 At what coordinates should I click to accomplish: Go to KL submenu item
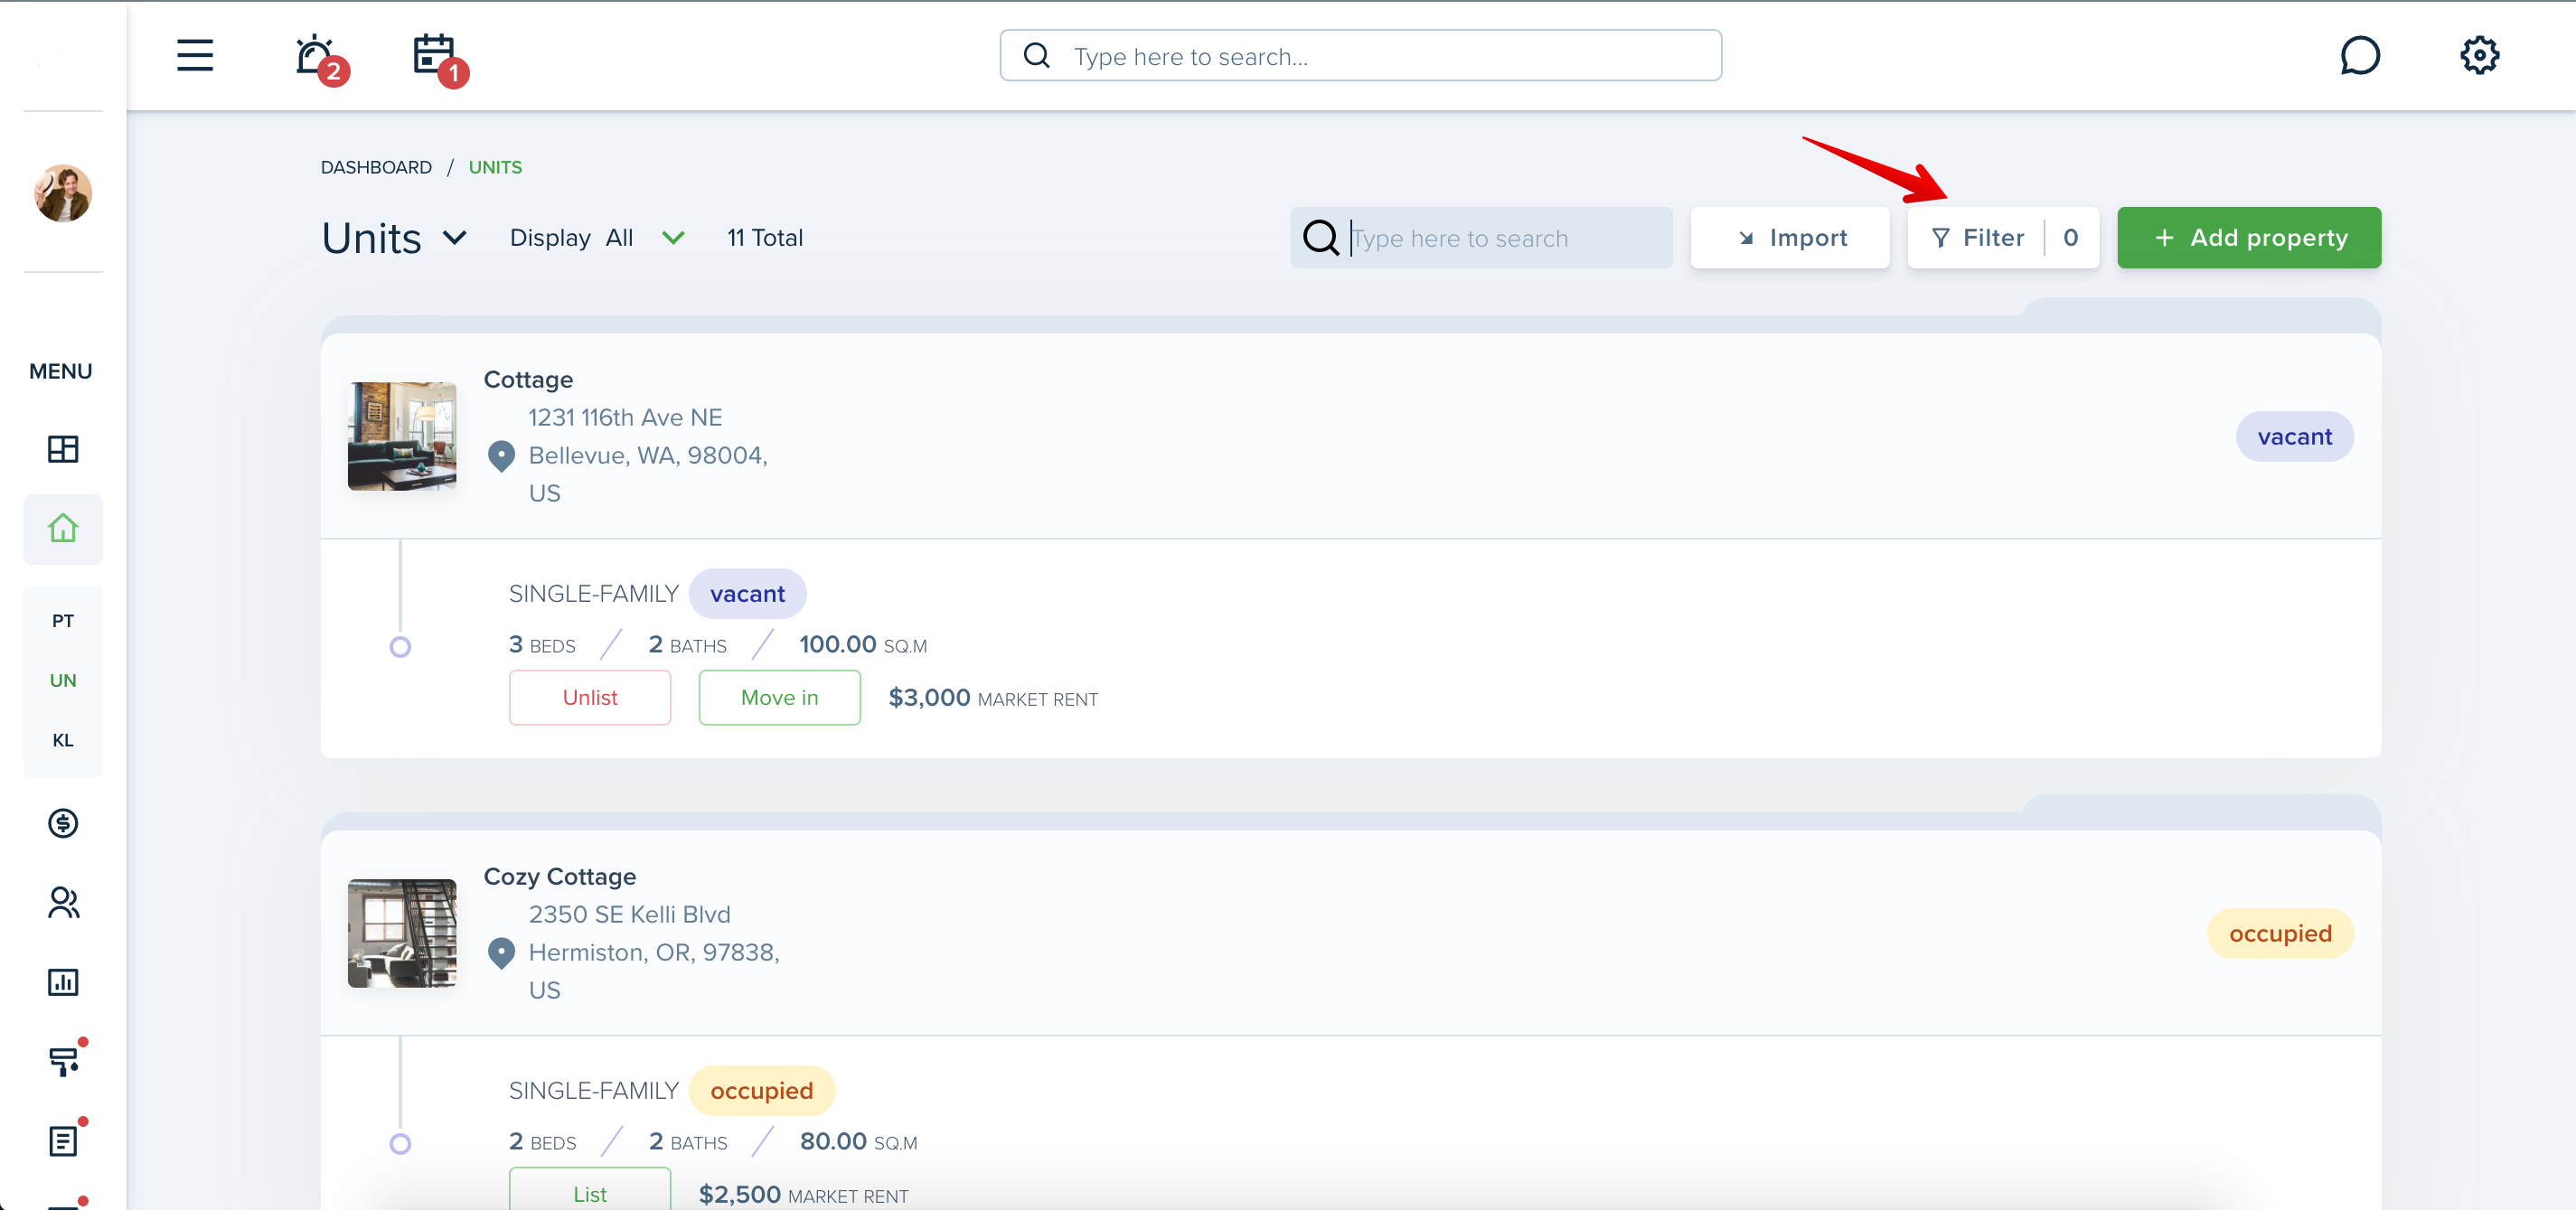point(63,740)
